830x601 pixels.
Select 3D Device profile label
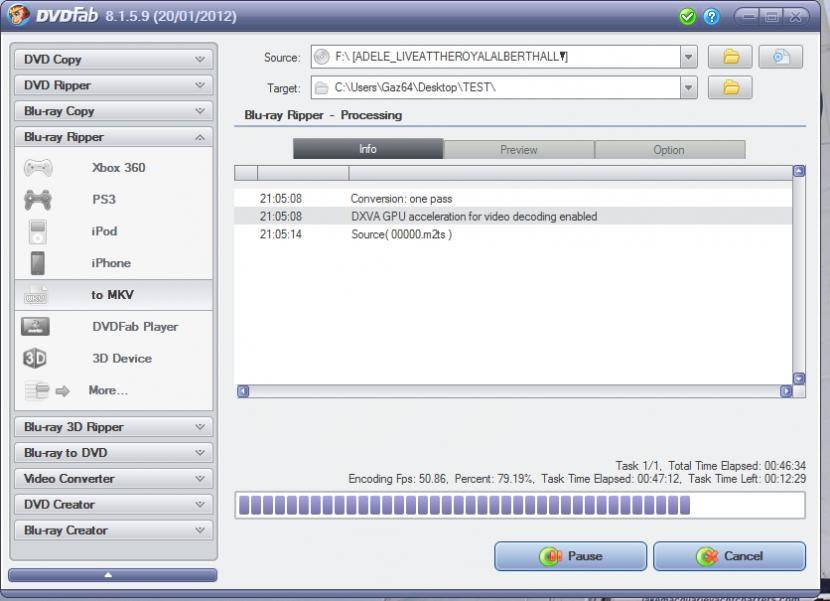122,358
